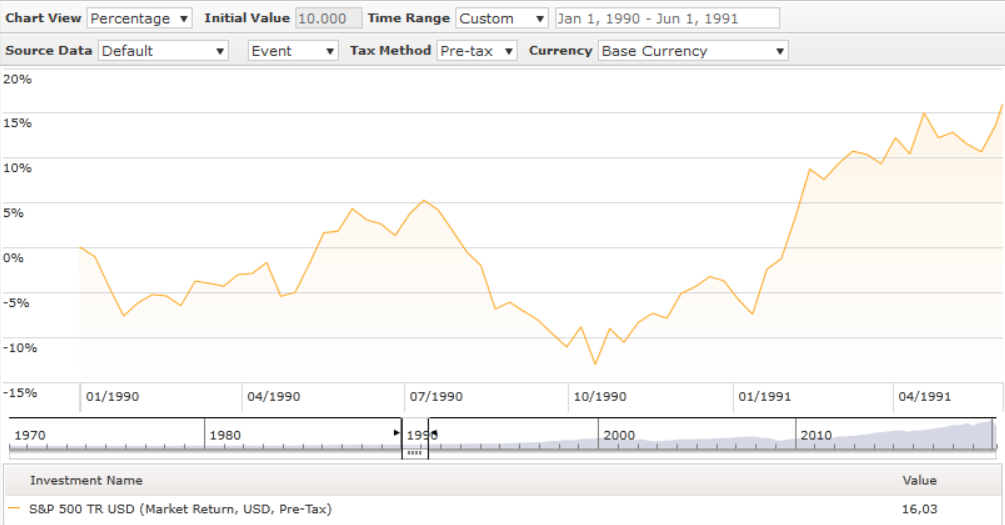Click the left handle arrow of timeline range
The width and height of the screenshot is (1005, 525).
click(x=398, y=433)
